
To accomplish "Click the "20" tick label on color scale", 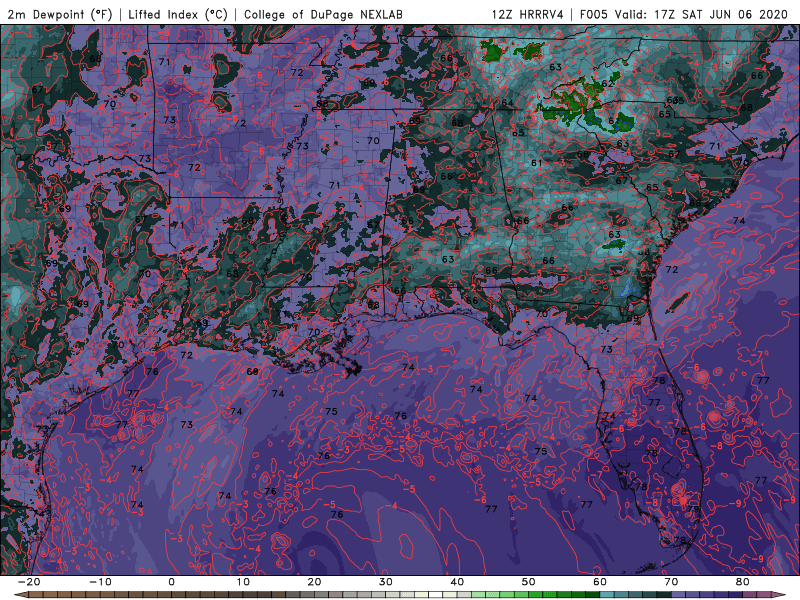I will [x=314, y=582].
